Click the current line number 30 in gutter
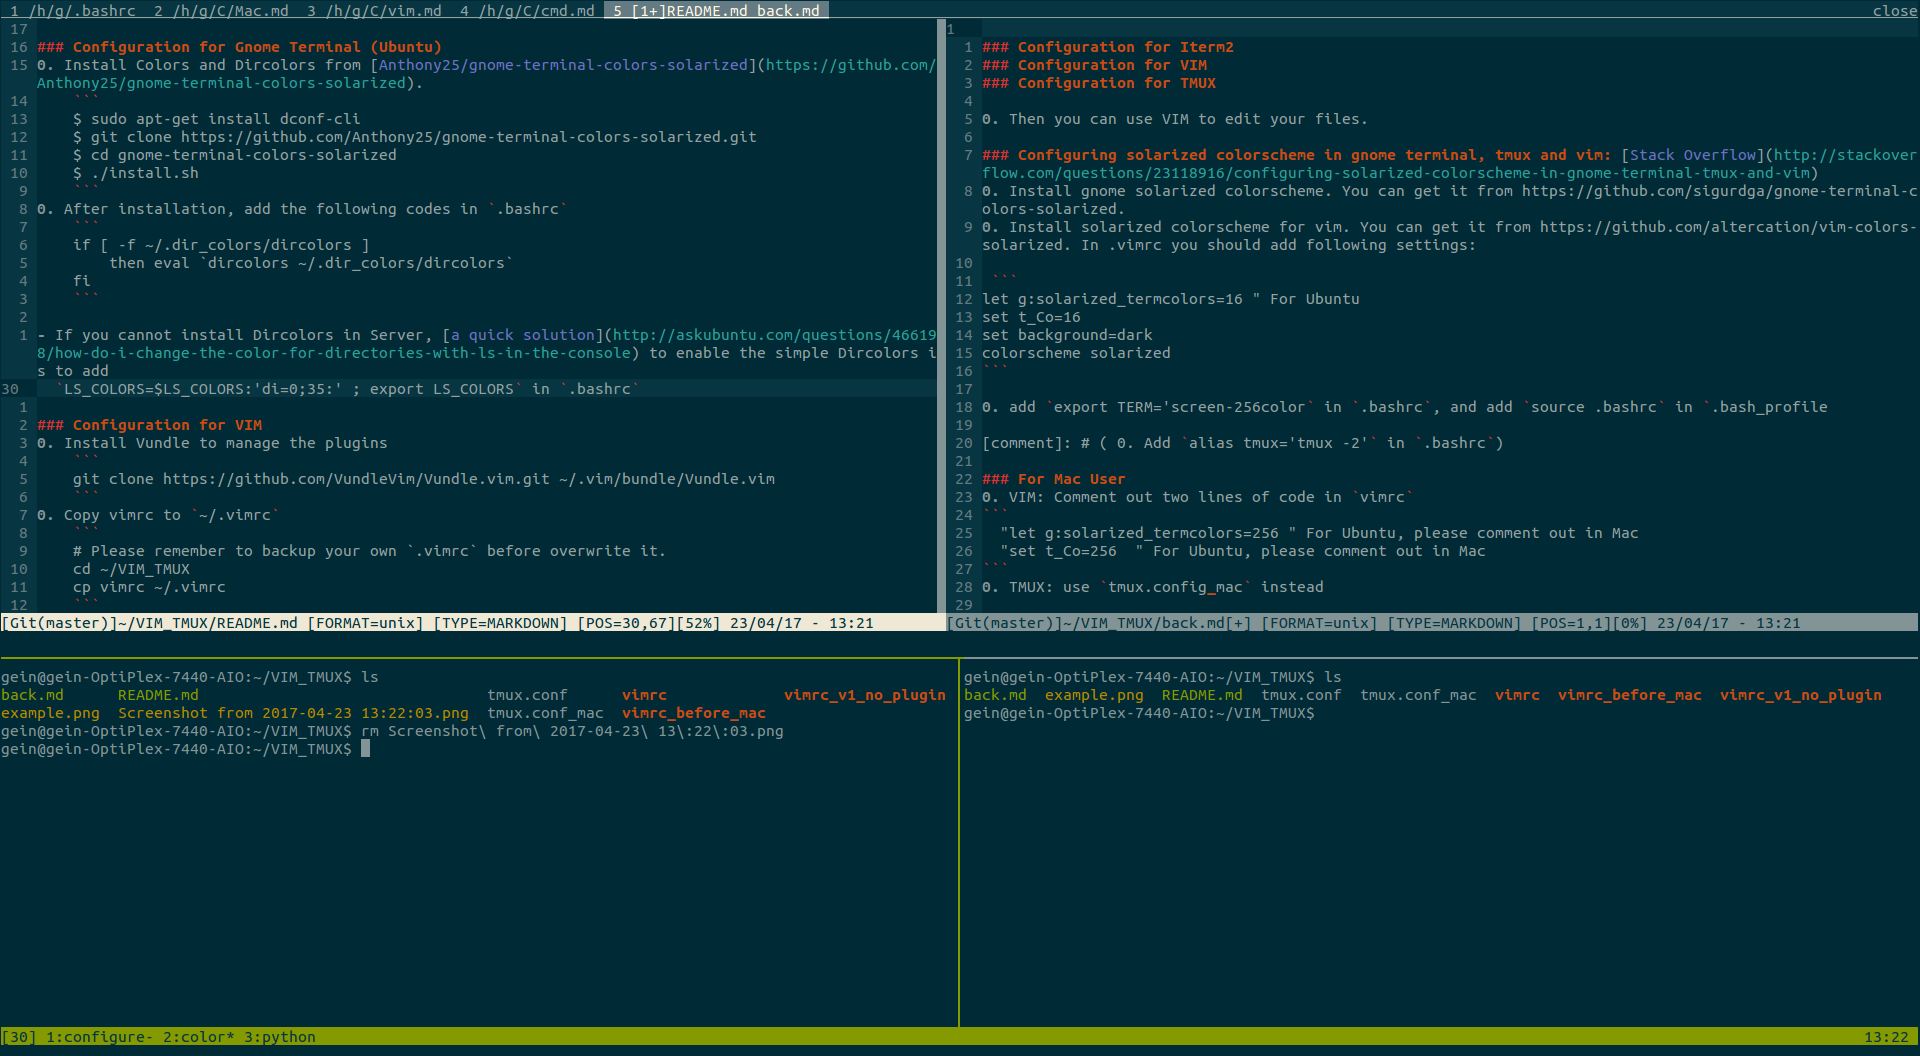This screenshot has height=1056, width=1920. [10, 389]
